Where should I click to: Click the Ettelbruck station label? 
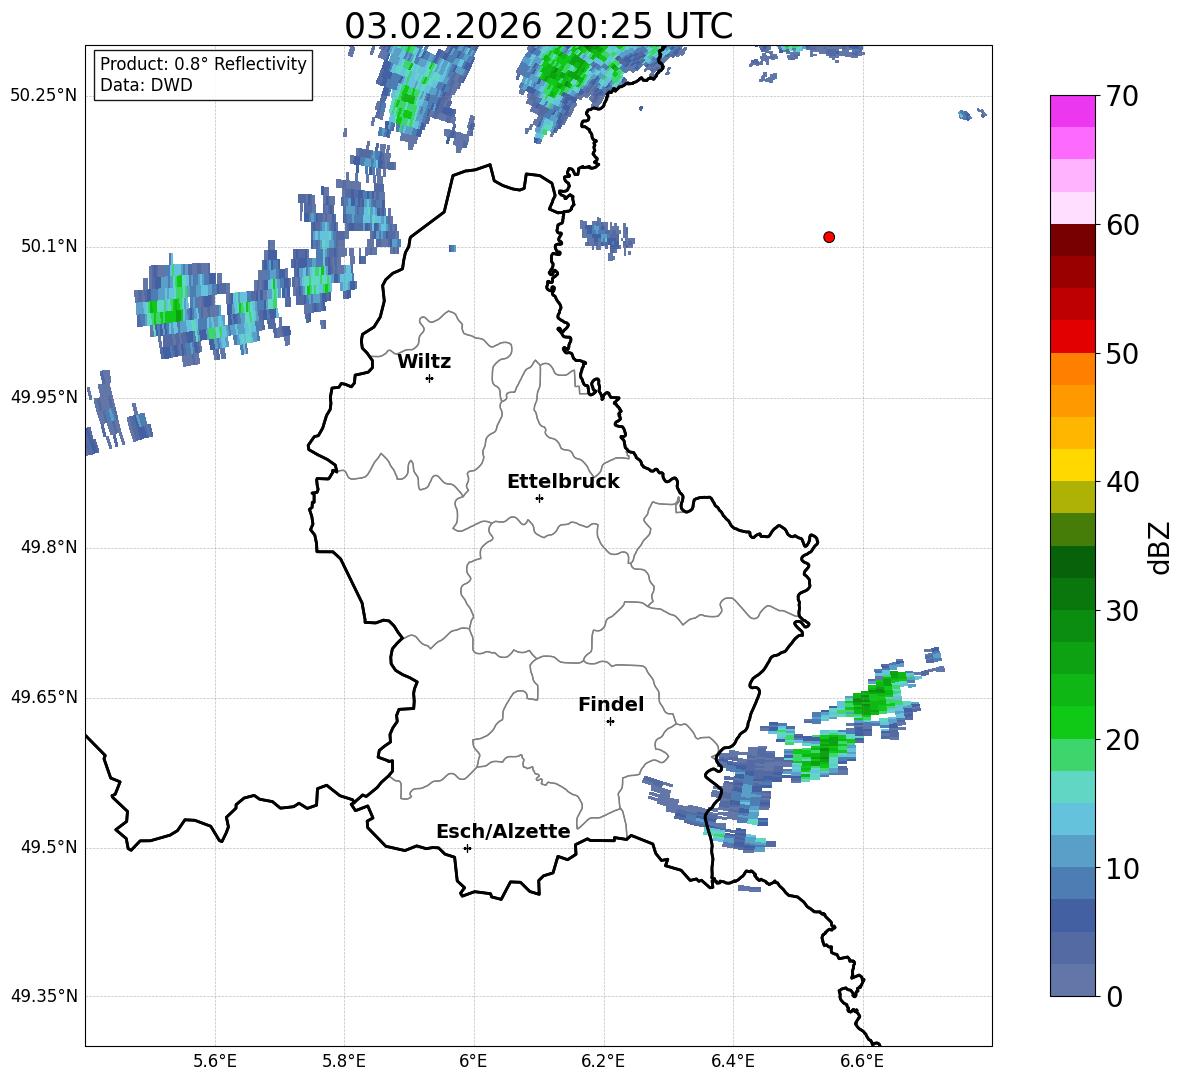[563, 482]
